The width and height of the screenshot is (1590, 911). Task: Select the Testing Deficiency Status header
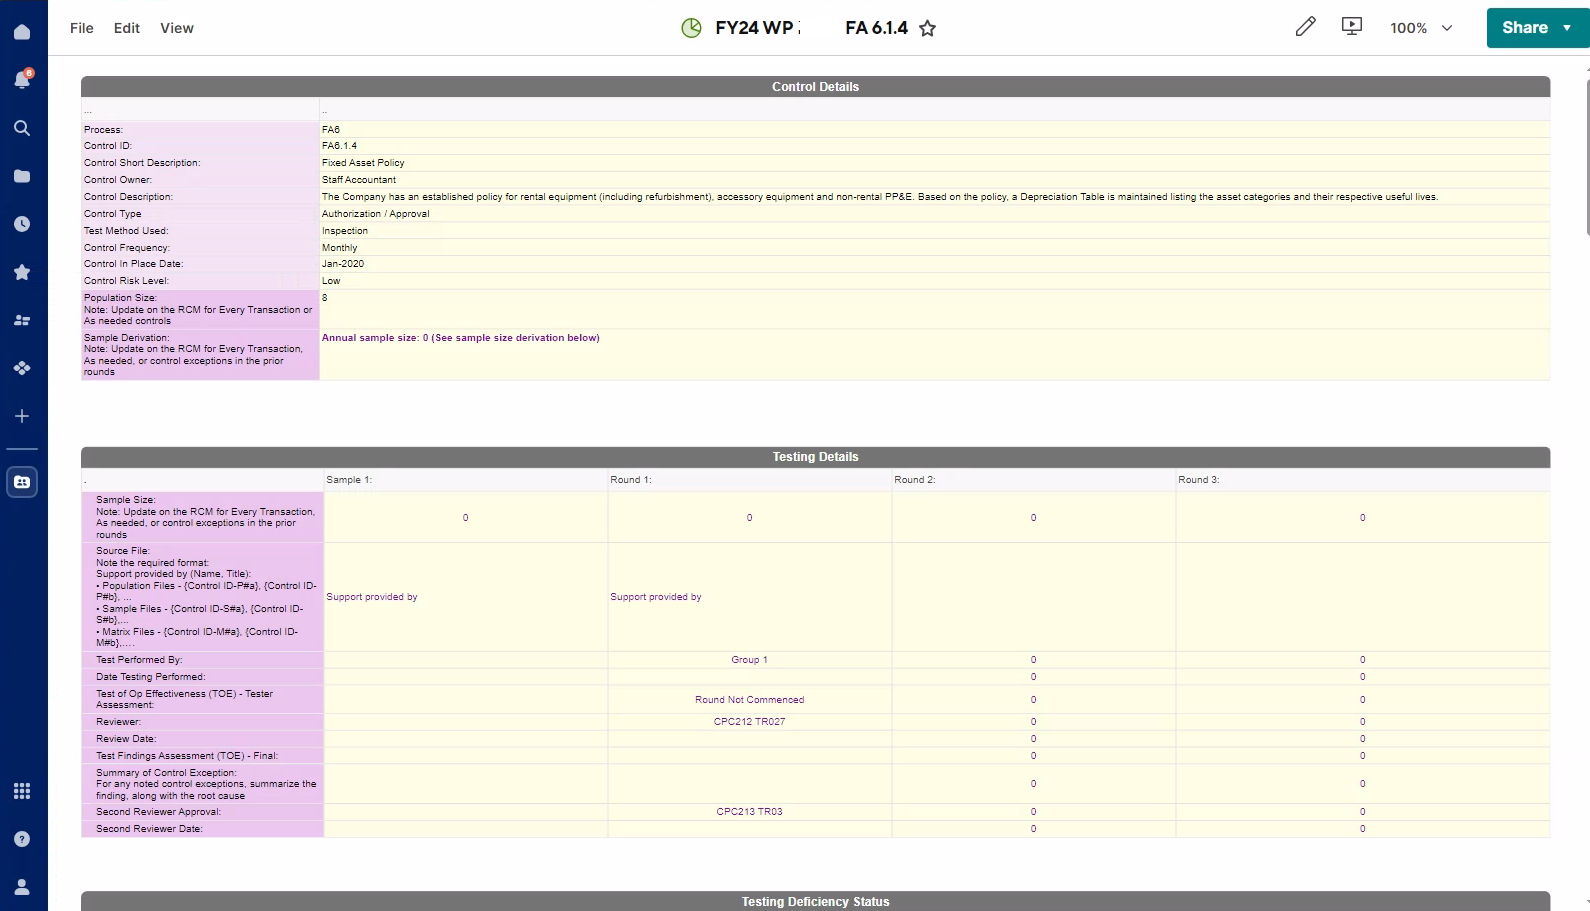point(815,901)
